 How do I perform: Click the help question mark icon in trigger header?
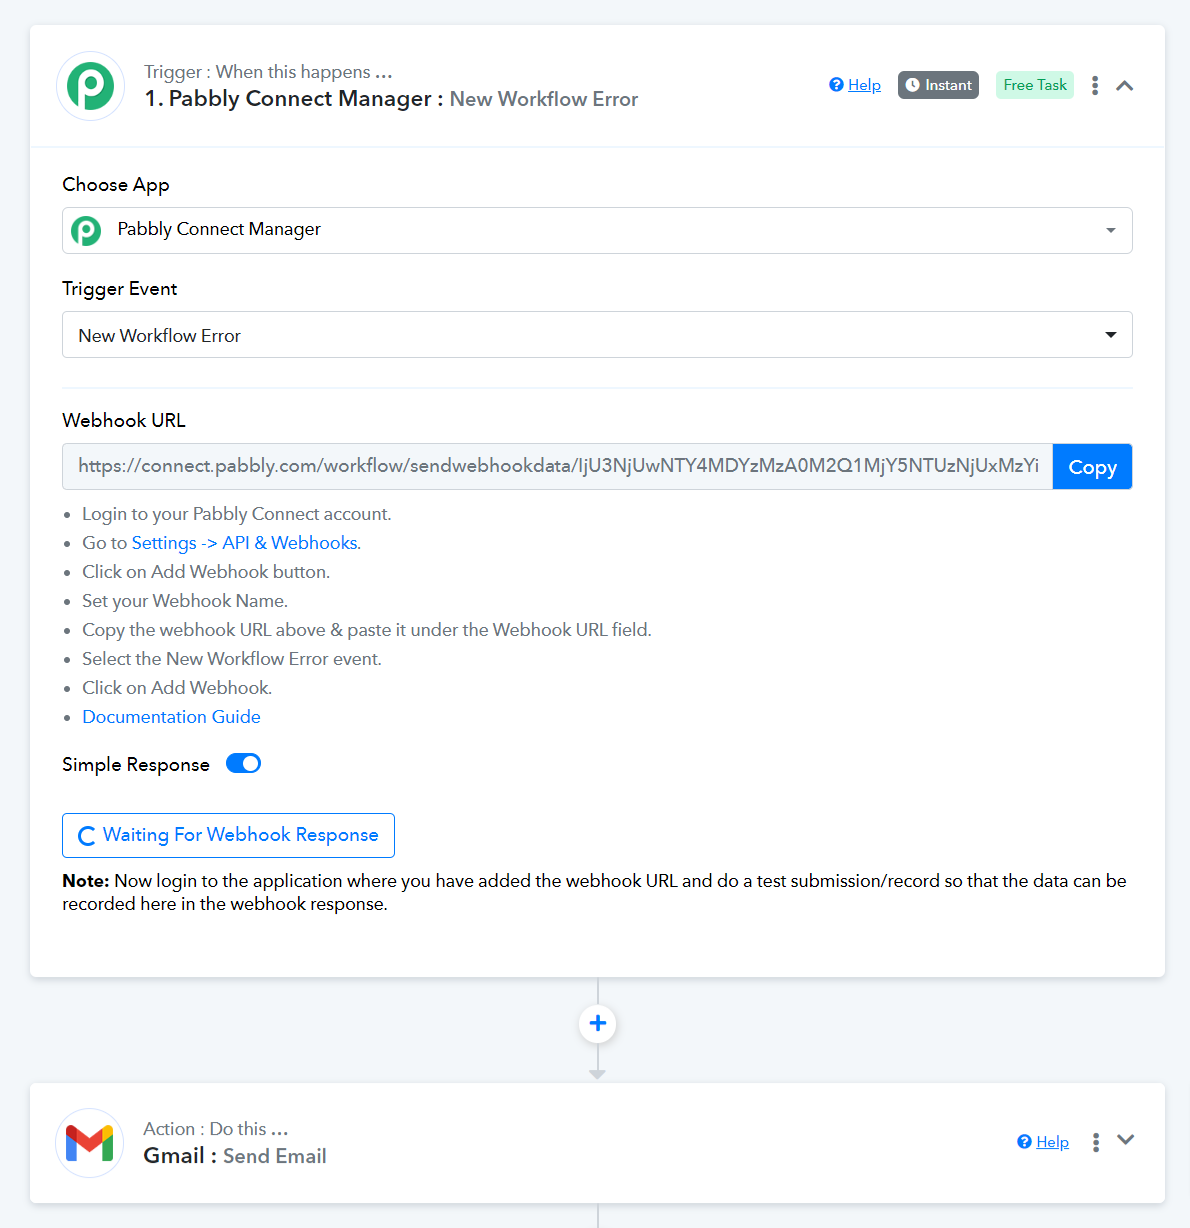click(x=836, y=85)
